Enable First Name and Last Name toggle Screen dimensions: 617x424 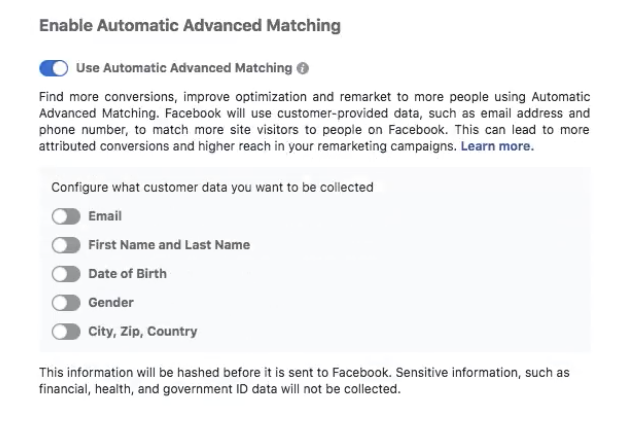click(66, 245)
